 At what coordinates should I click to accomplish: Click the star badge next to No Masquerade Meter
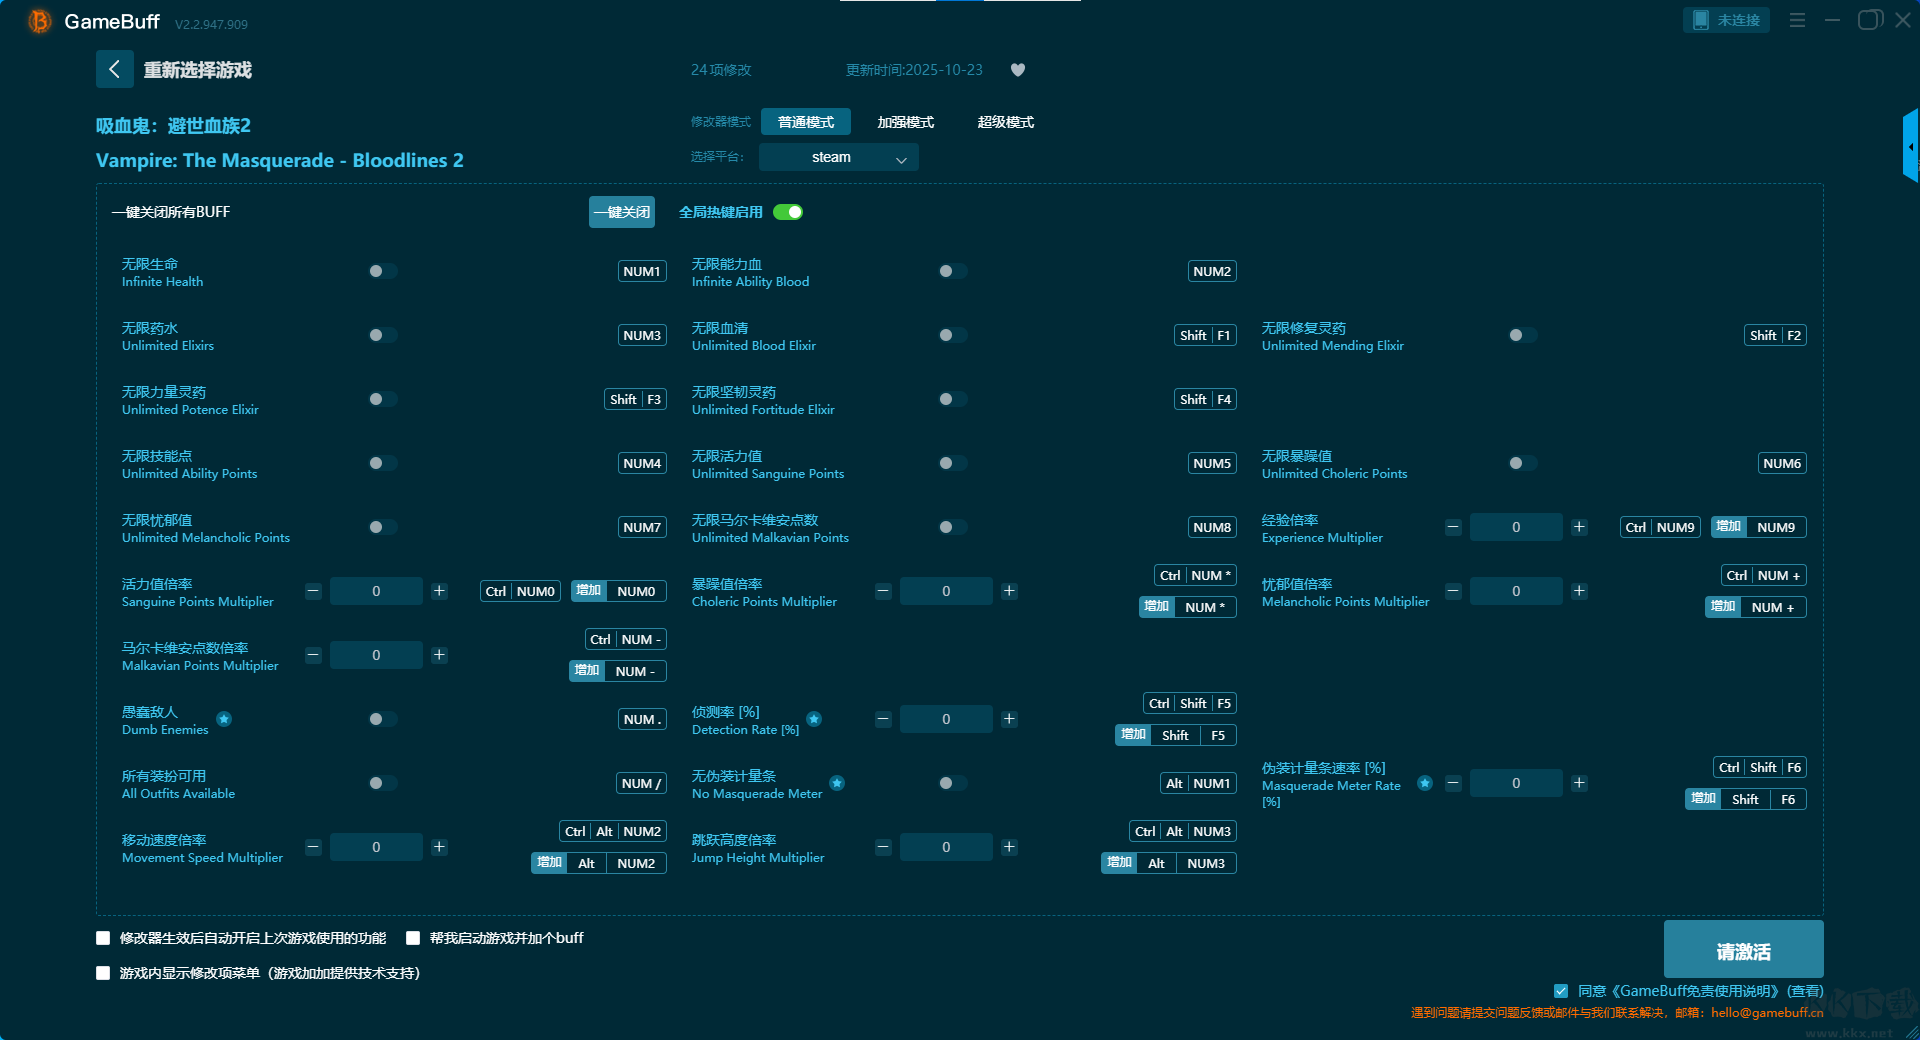pyautogui.click(x=837, y=783)
